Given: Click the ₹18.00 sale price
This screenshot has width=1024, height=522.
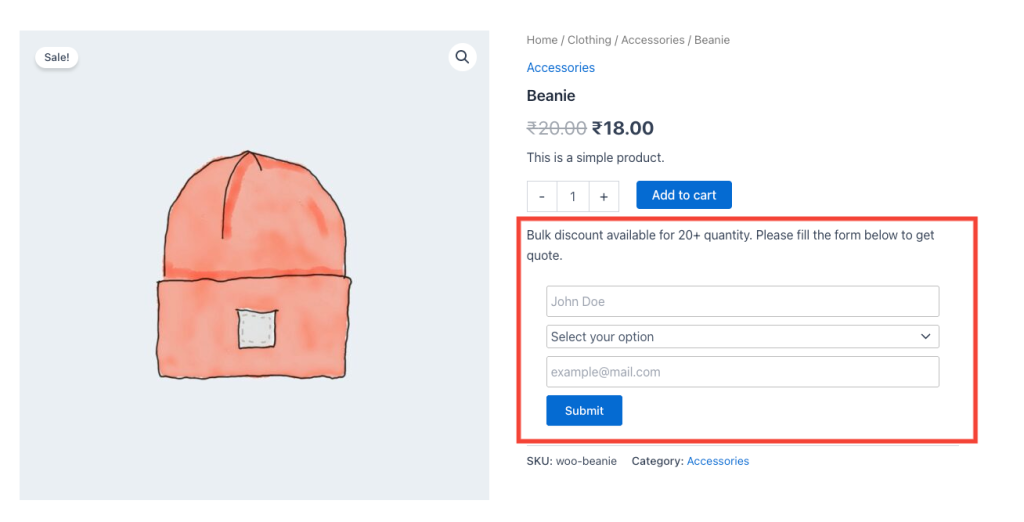Looking at the screenshot, I should coord(623,128).
